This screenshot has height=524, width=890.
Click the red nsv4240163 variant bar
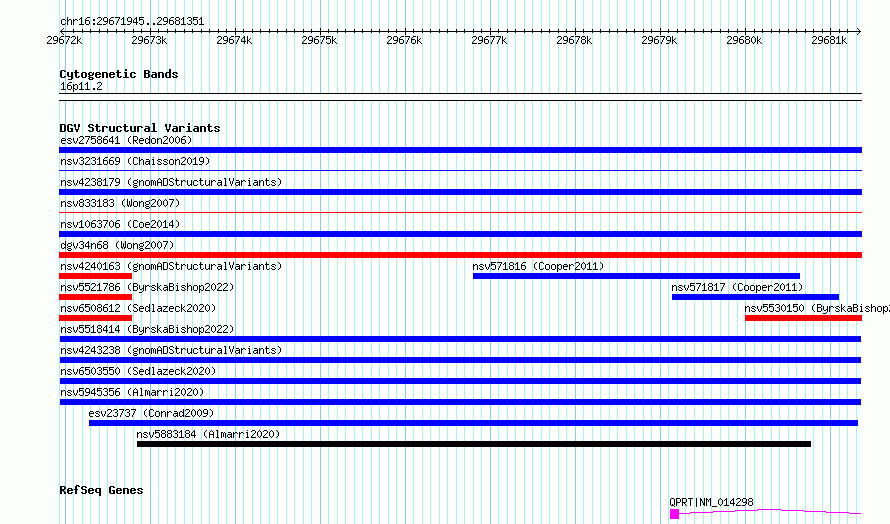(x=95, y=276)
